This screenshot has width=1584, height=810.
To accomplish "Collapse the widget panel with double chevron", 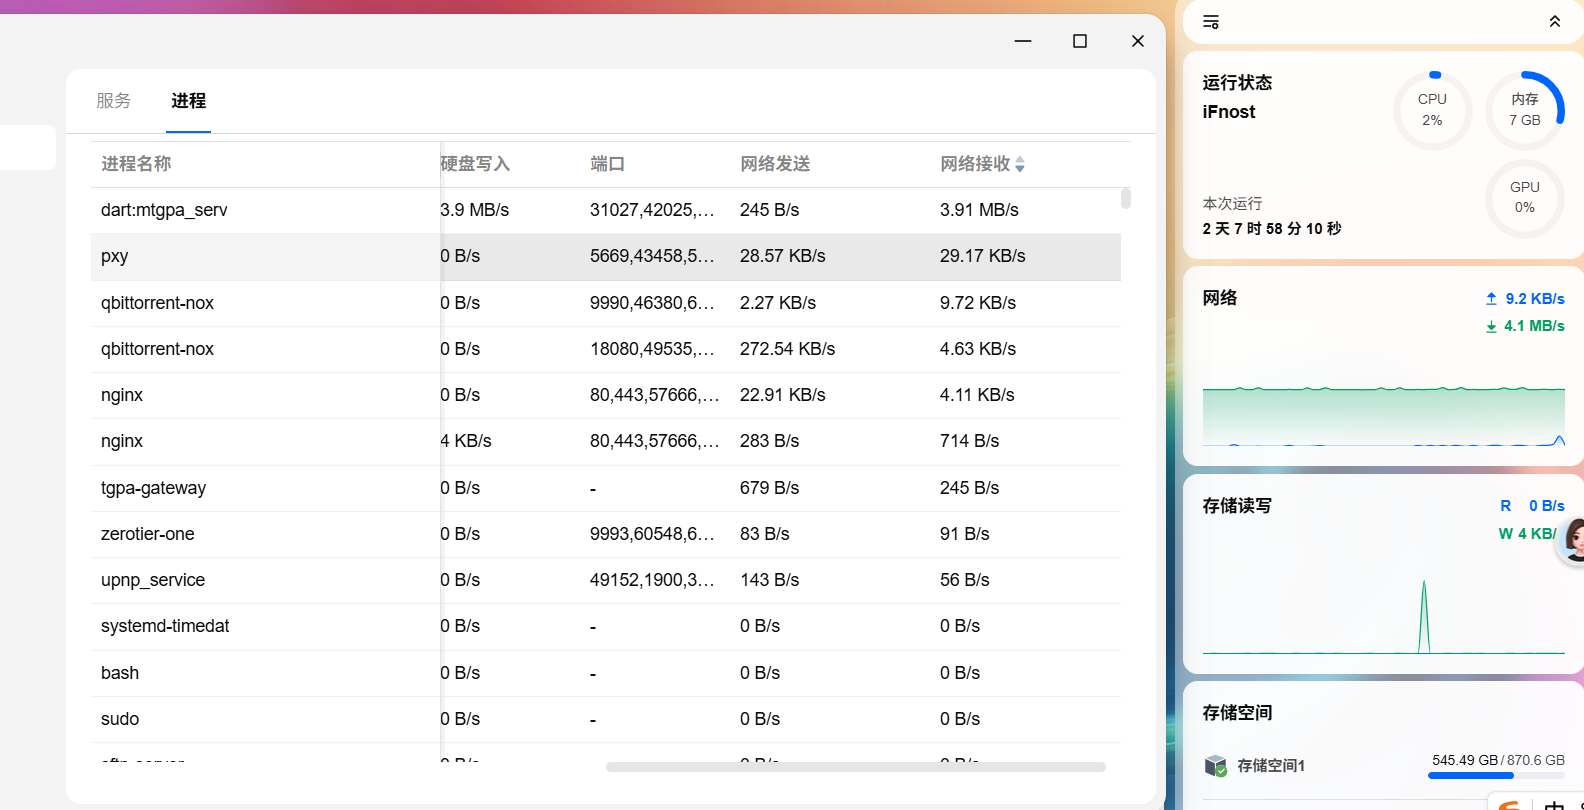I will [x=1555, y=22].
